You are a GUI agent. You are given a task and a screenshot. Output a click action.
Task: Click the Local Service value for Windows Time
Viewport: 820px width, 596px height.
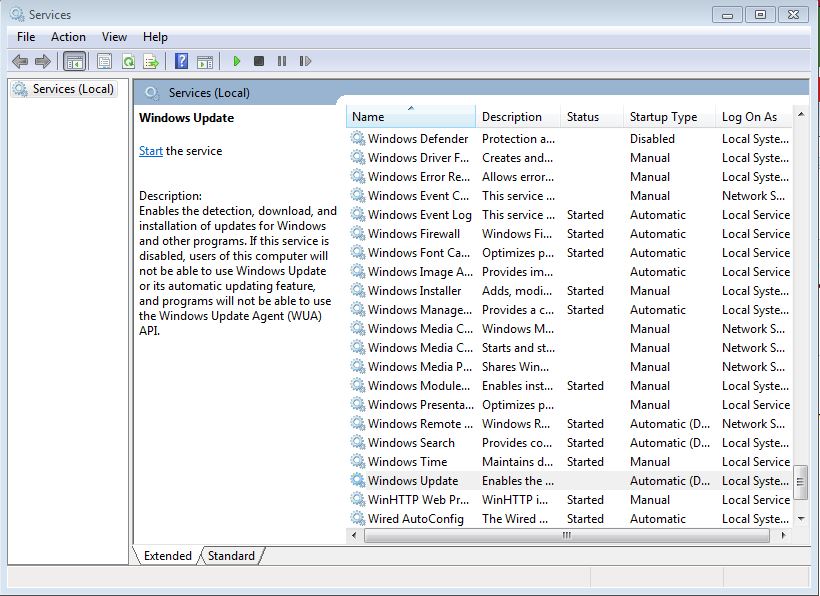pyautogui.click(x=756, y=462)
